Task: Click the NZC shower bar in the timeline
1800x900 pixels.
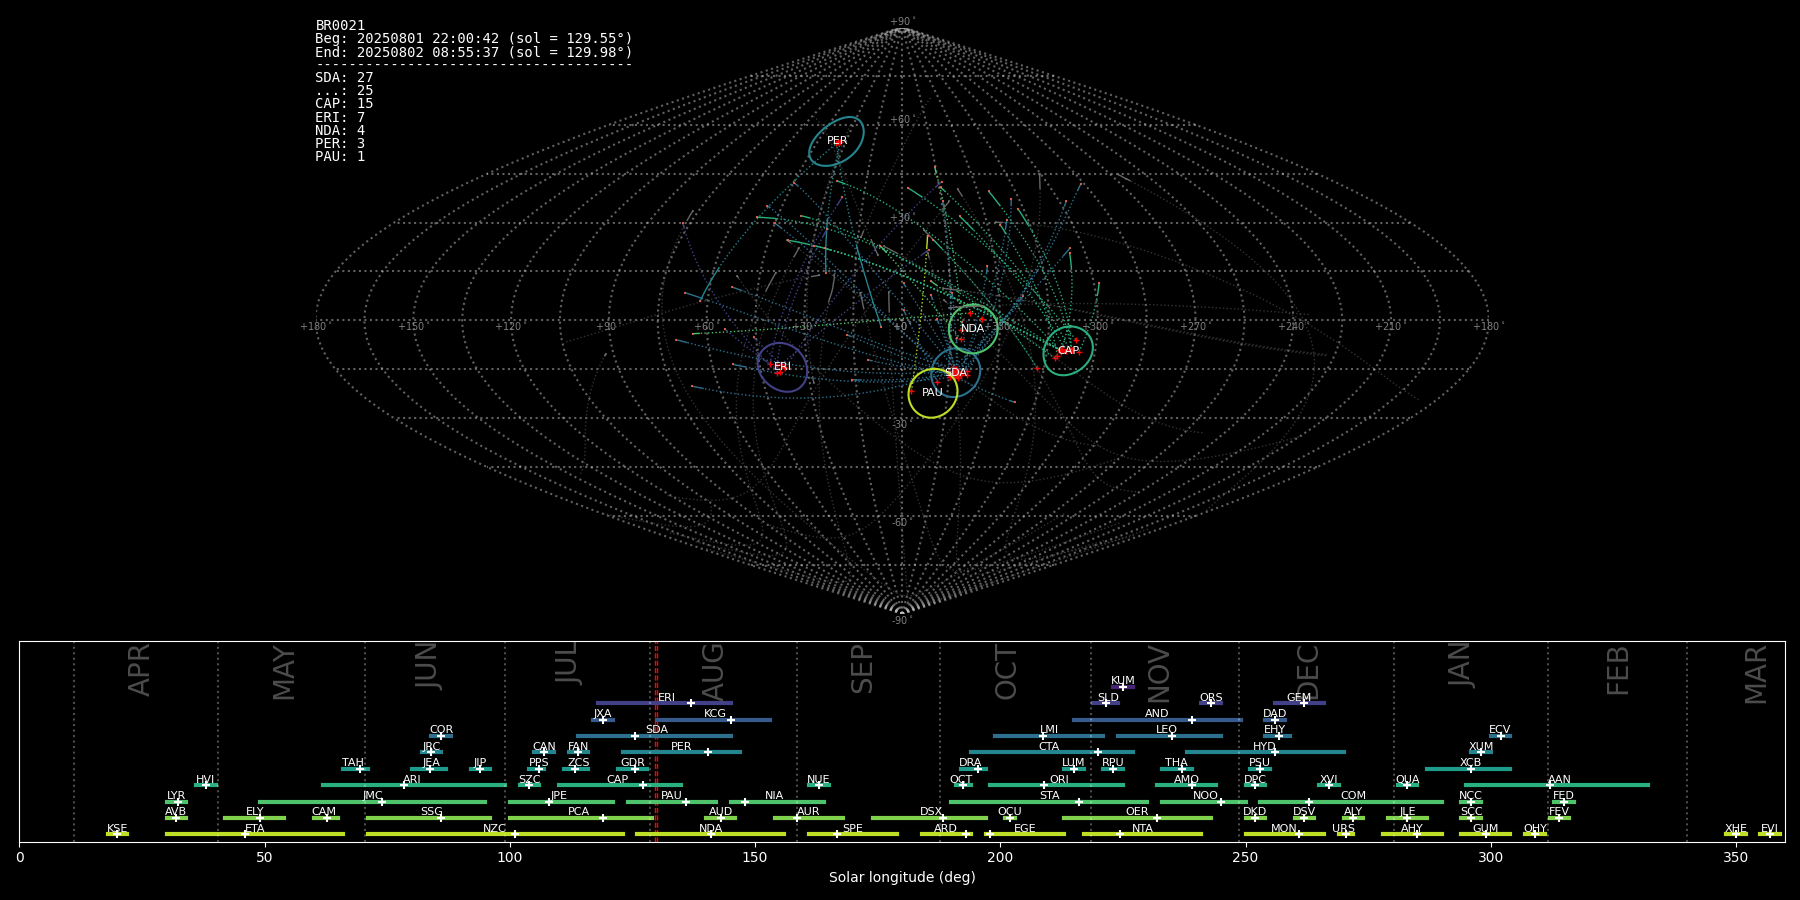Action: point(495,834)
